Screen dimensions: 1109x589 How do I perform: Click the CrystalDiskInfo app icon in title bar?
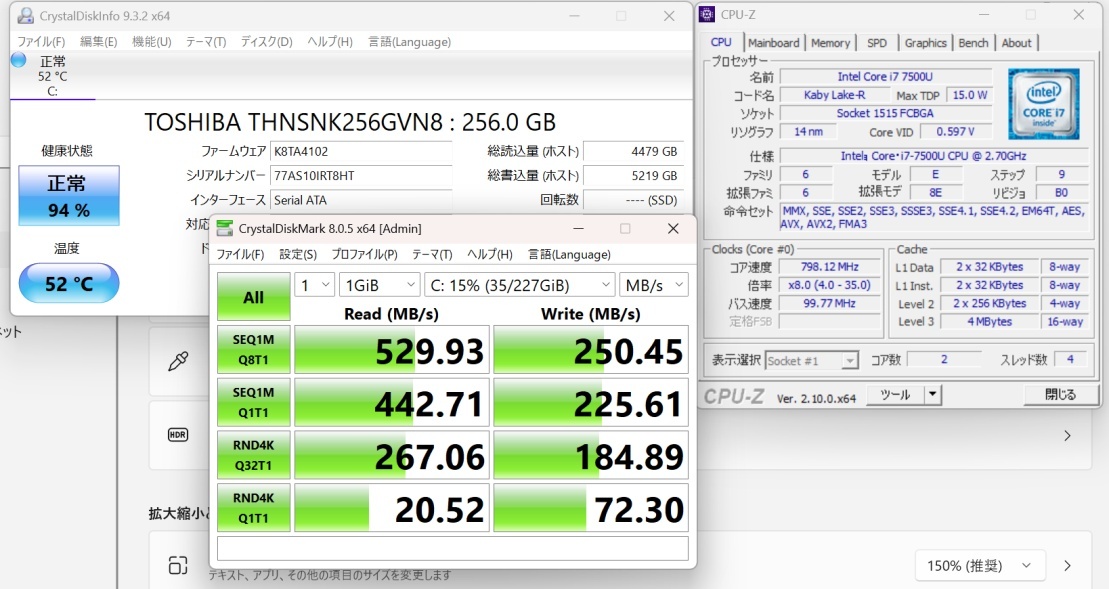click(25, 16)
